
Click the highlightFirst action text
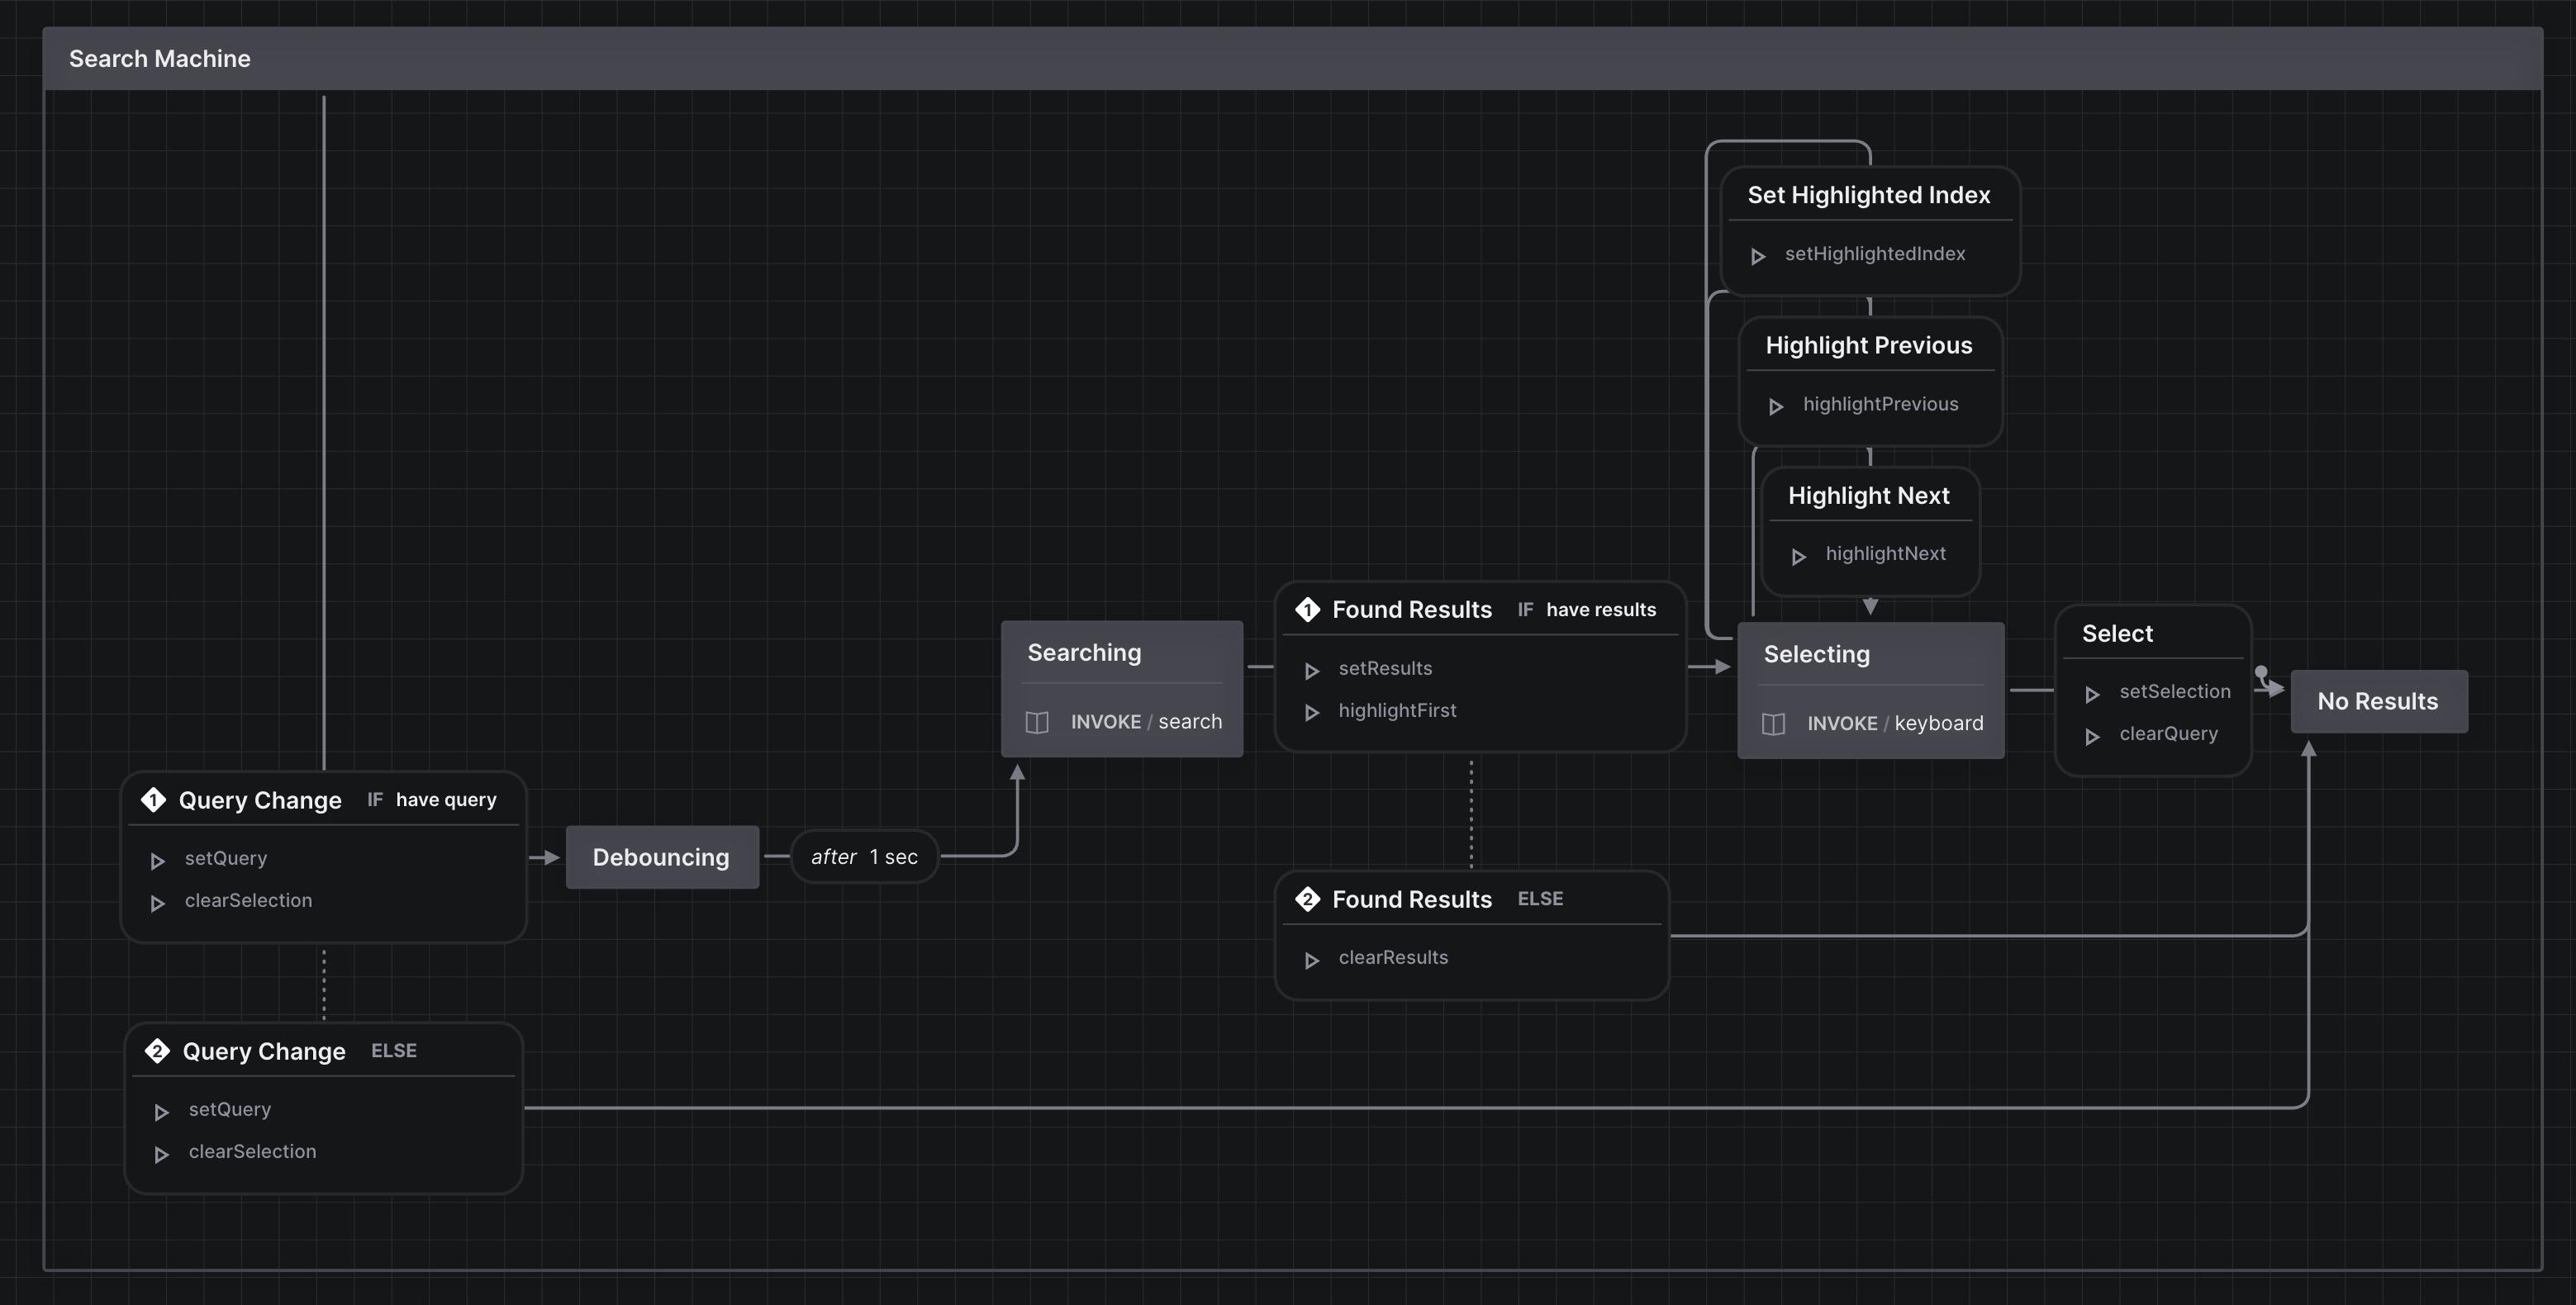[1397, 710]
